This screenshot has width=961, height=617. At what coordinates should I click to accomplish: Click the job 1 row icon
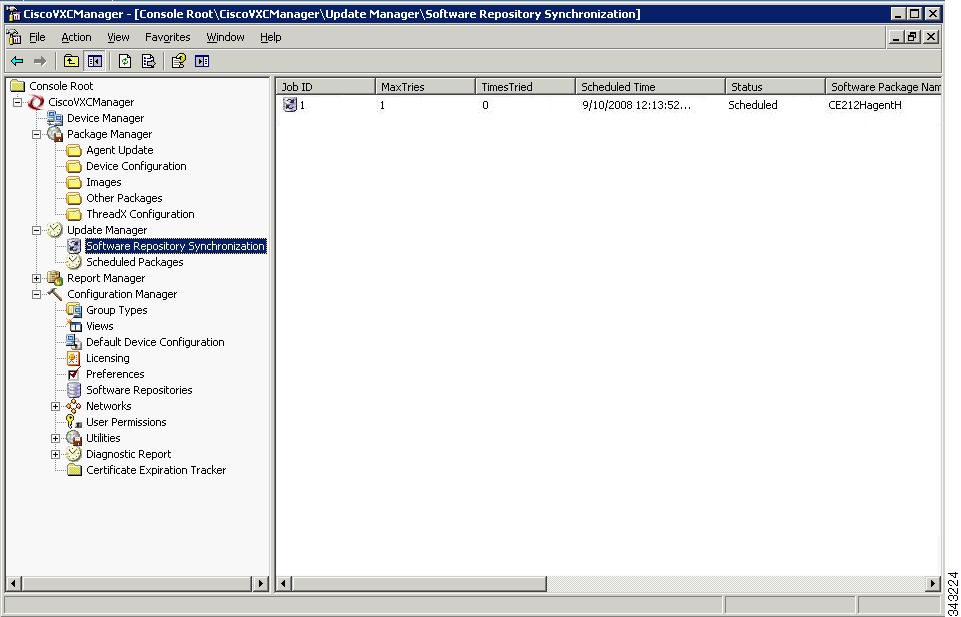pyautogui.click(x=290, y=105)
